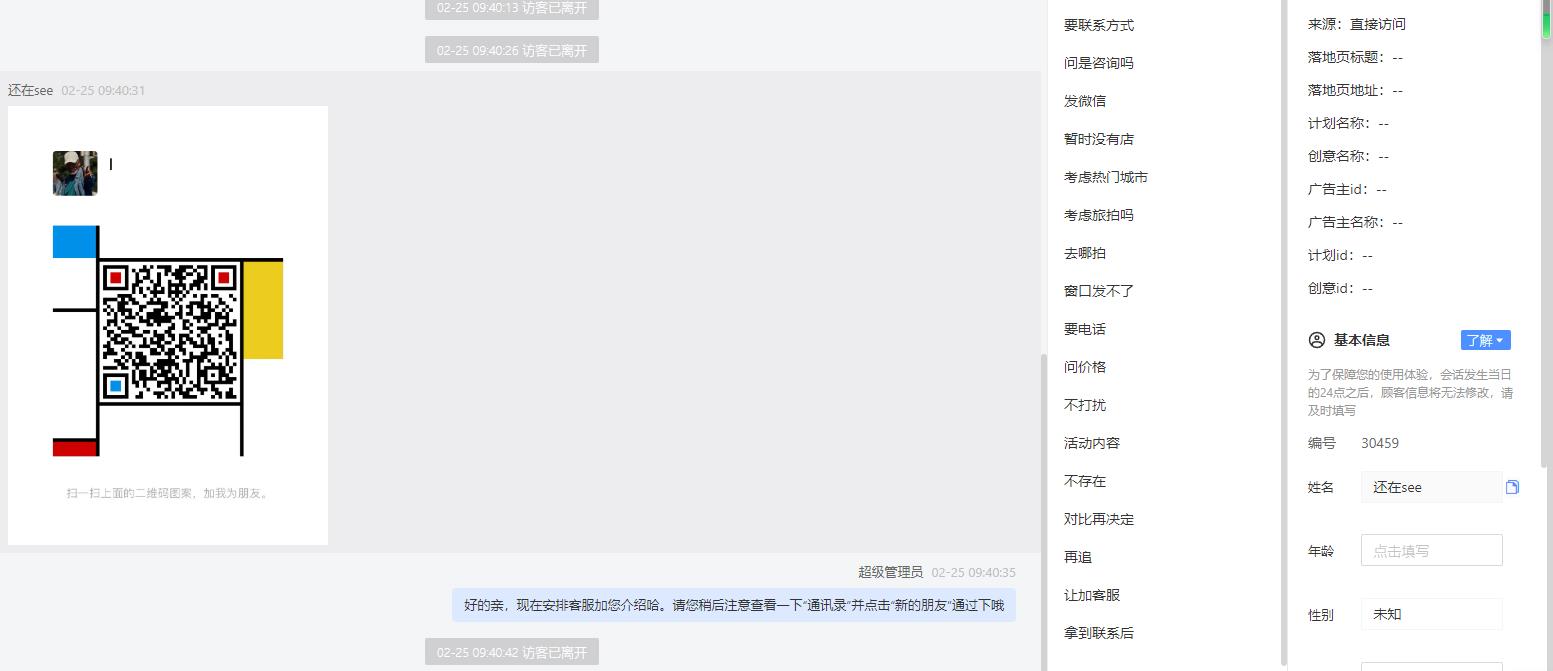The height and width of the screenshot is (671, 1553).
Task: Select quick reply 要联系方式
Action: [1099, 25]
